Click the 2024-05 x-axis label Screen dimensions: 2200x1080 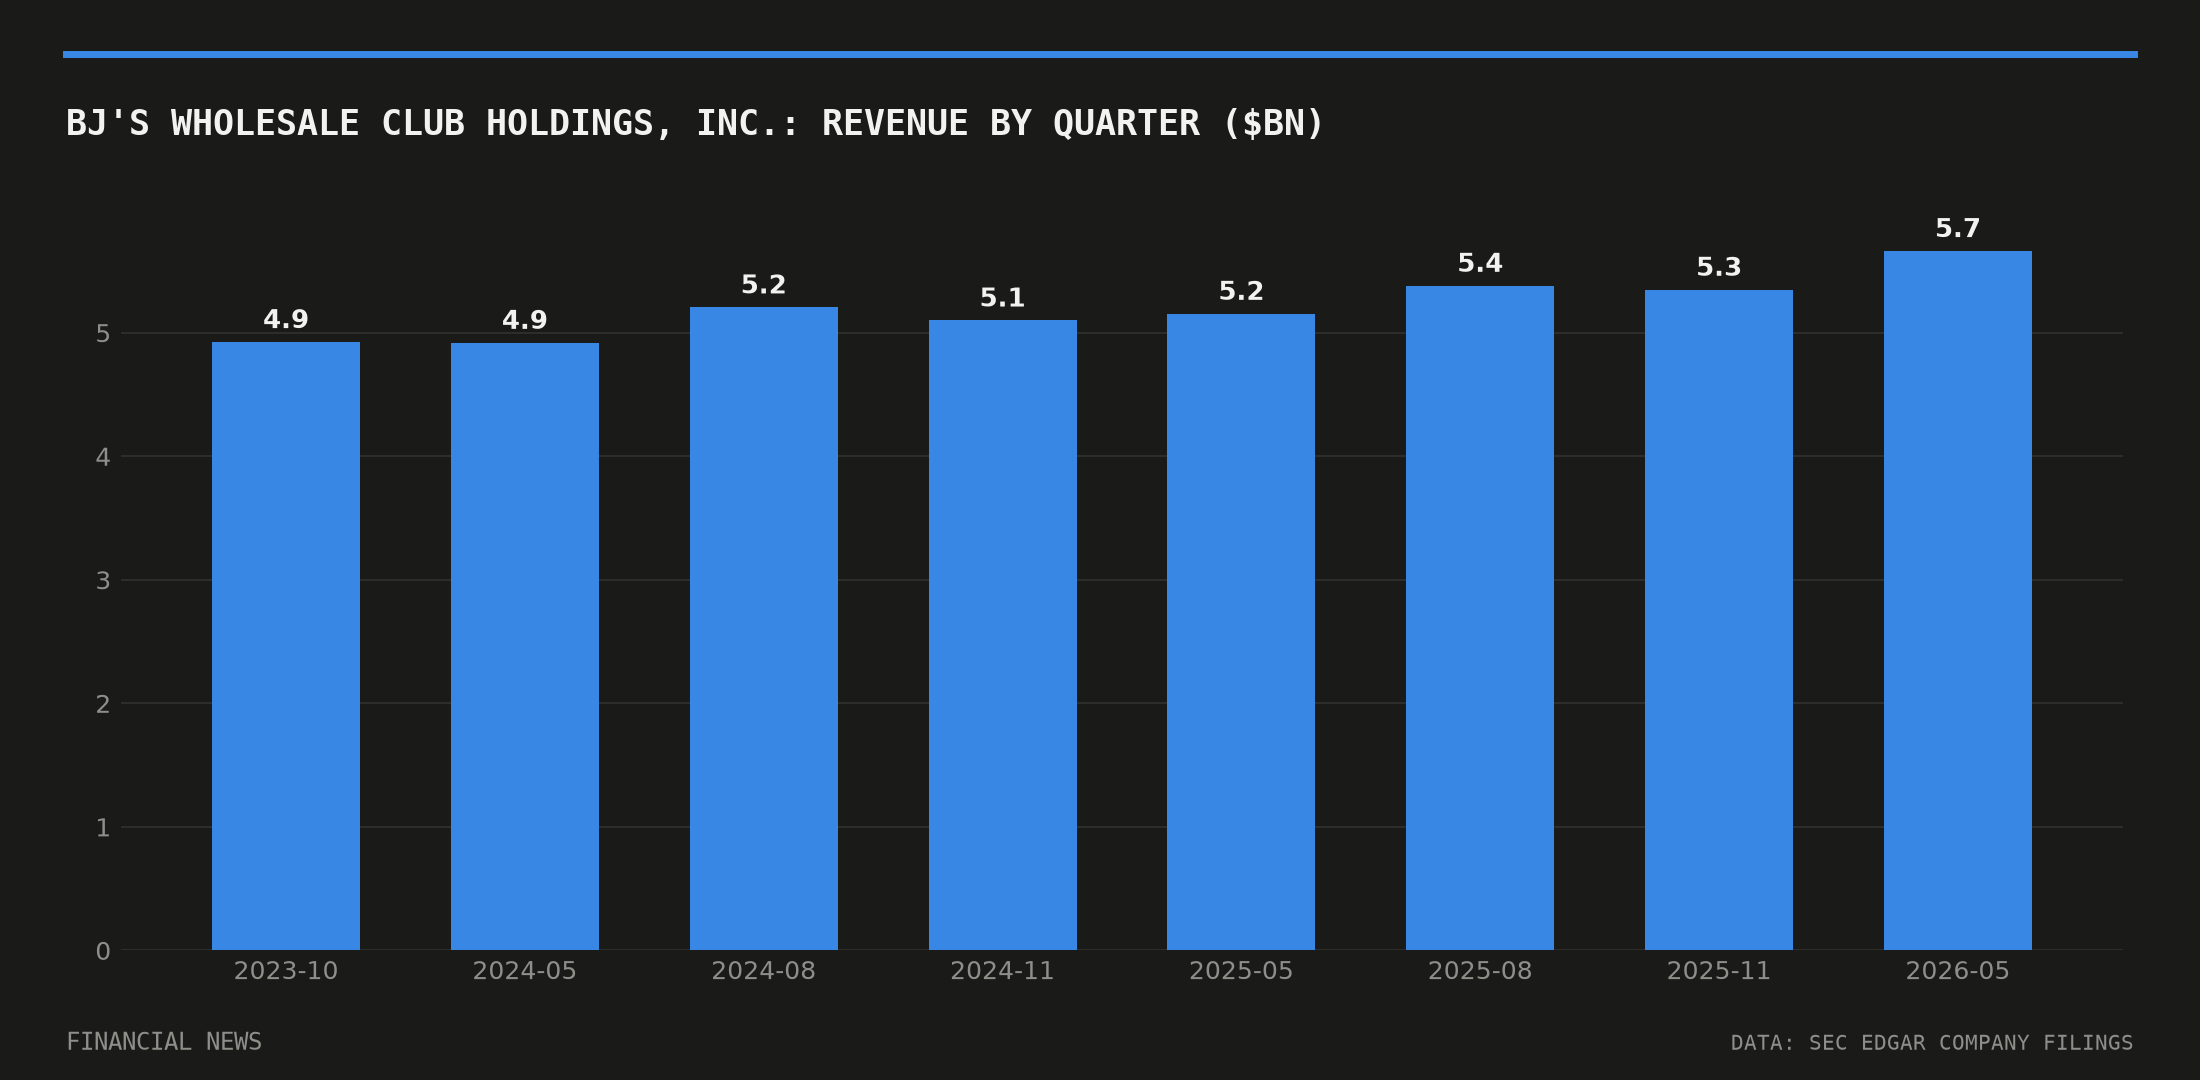(x=525, y=971)
